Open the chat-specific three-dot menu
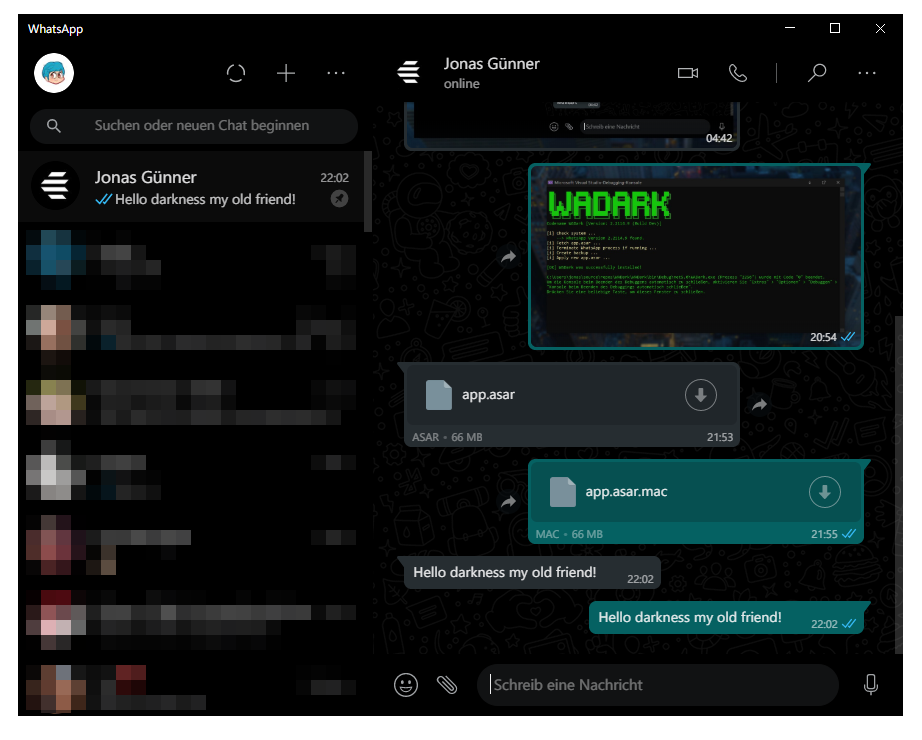Image resolution: width=922 pixels, height=740 pixels. (868, 72)
